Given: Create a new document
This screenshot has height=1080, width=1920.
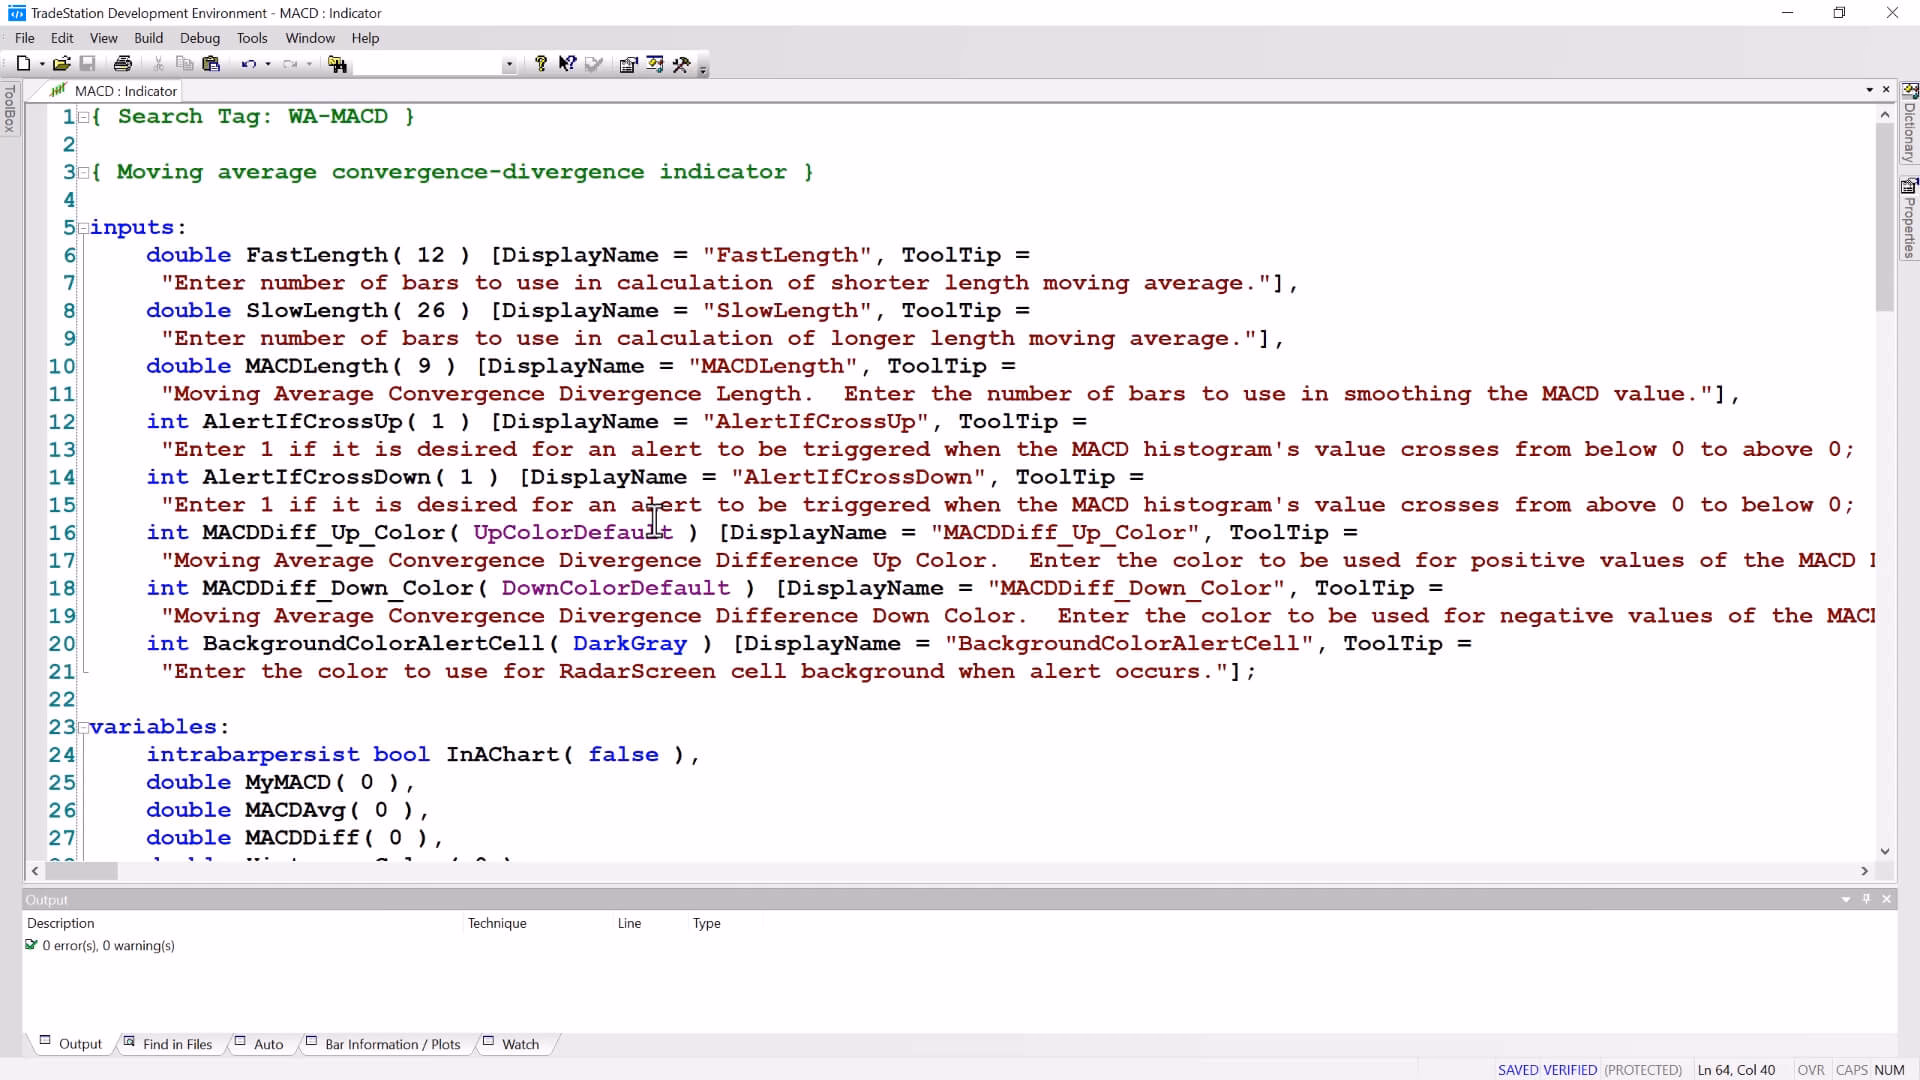Looking at the screenshot, I should click(x=24, y=63).
